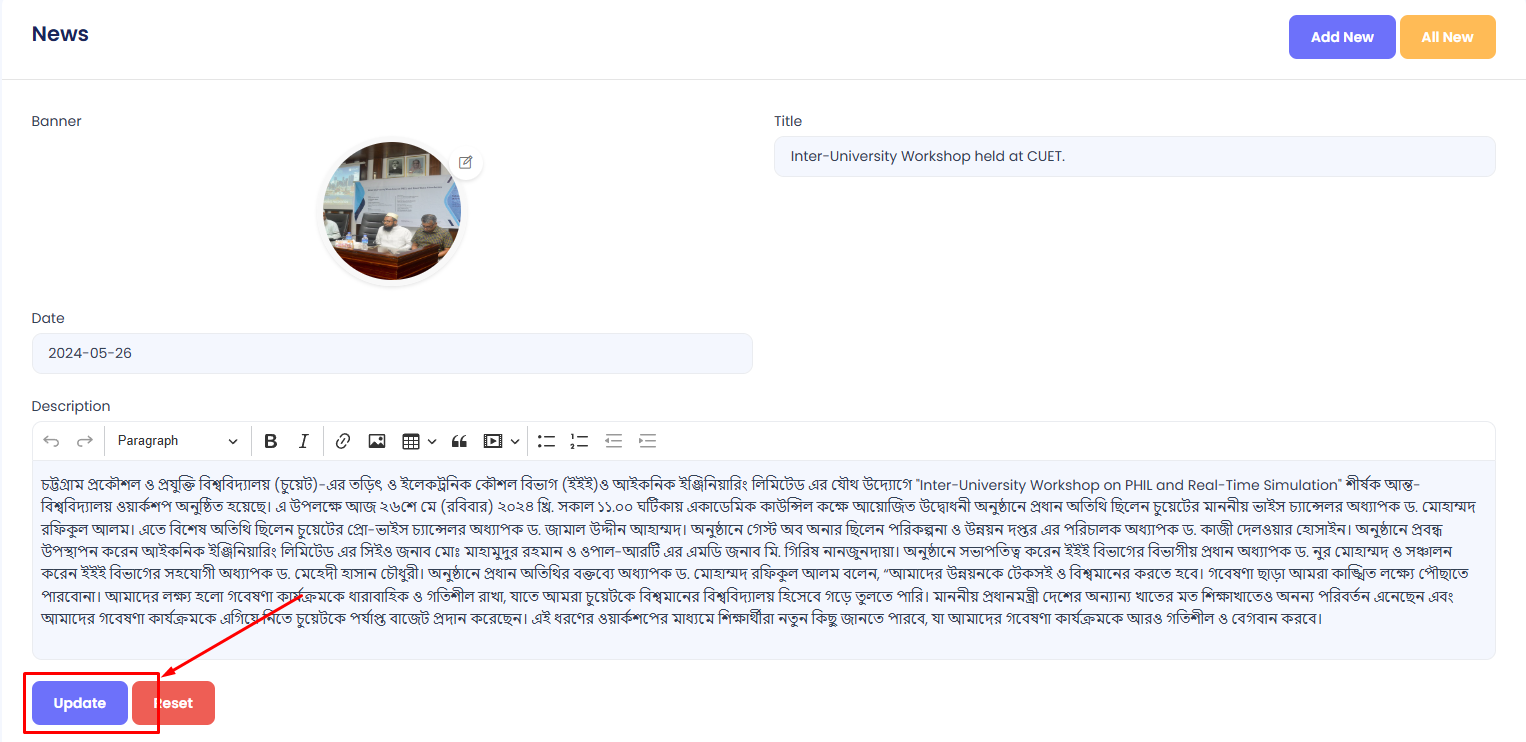Open the Paragraph heading dropdown
The height and width of the screenshot is (742, 1526).
pyautogui.click(x=177, y=441)
